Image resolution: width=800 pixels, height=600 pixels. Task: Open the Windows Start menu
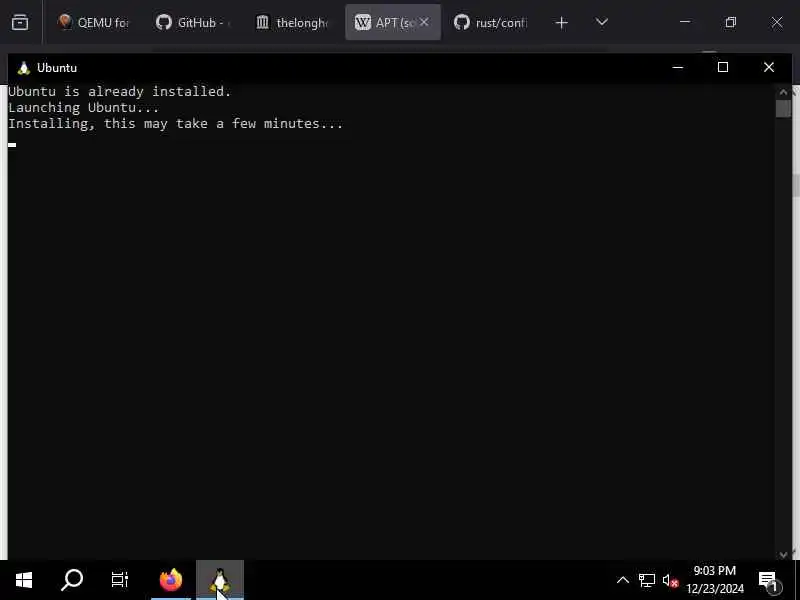click(23, 580)
